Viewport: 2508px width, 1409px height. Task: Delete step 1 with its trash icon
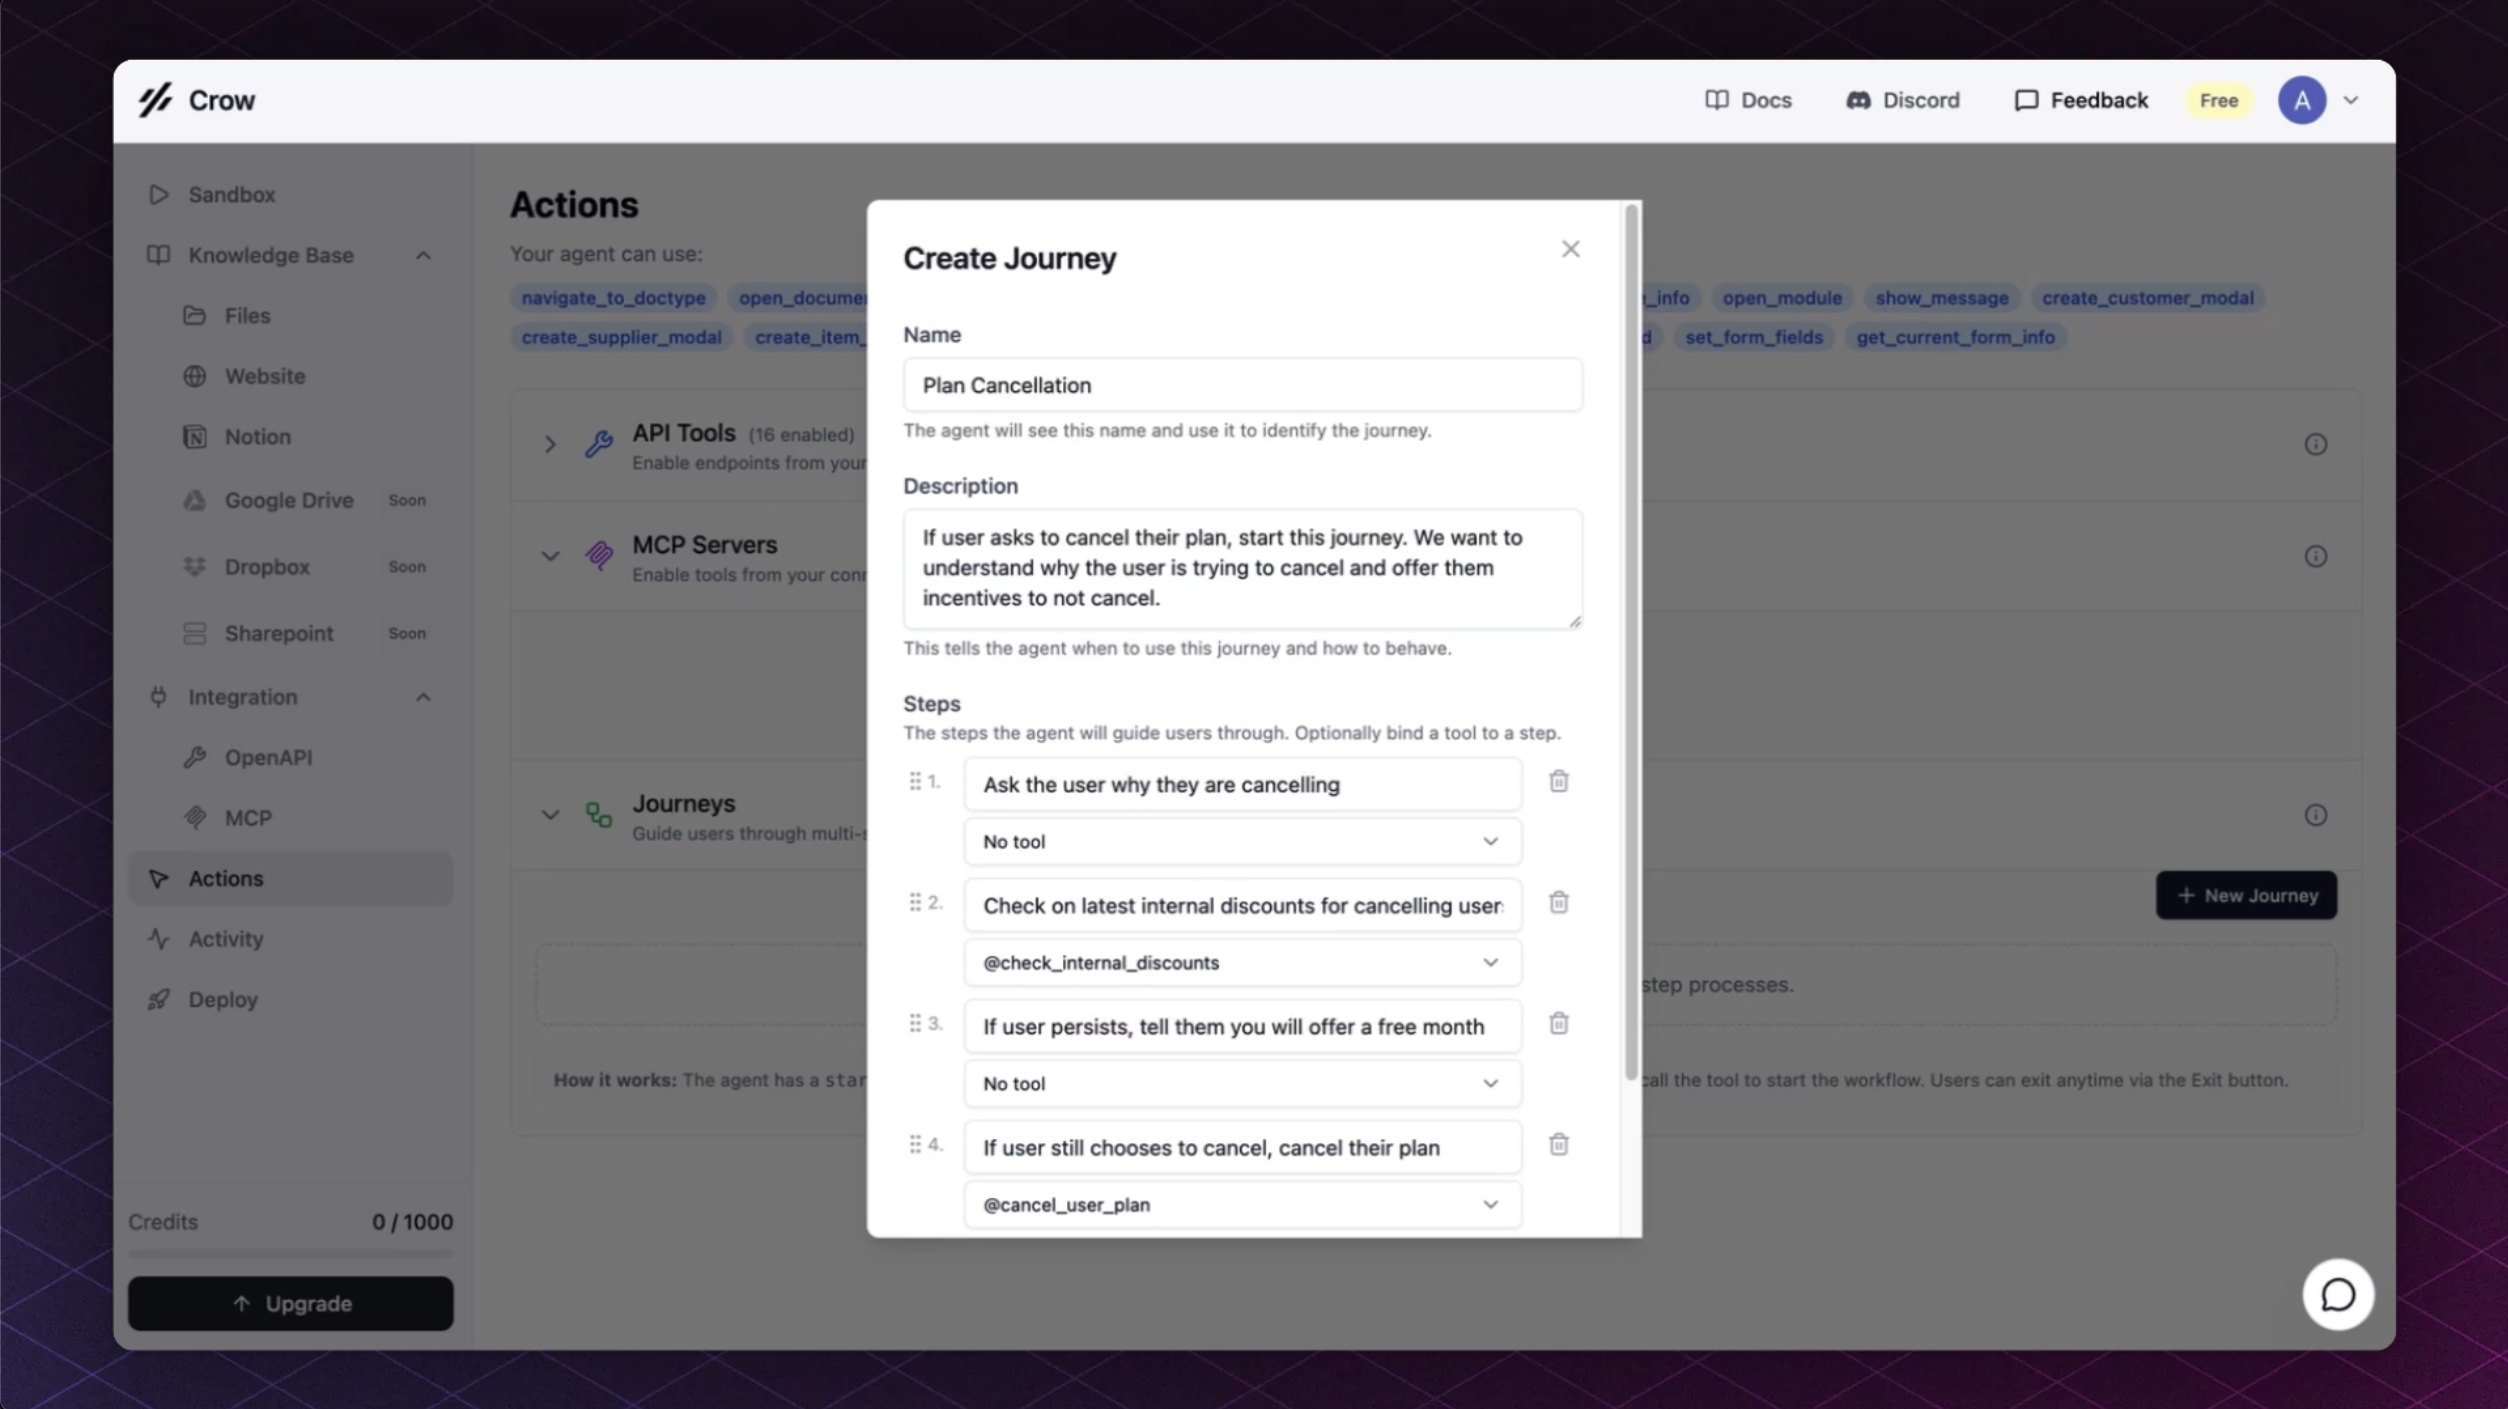click(1558, 781)
